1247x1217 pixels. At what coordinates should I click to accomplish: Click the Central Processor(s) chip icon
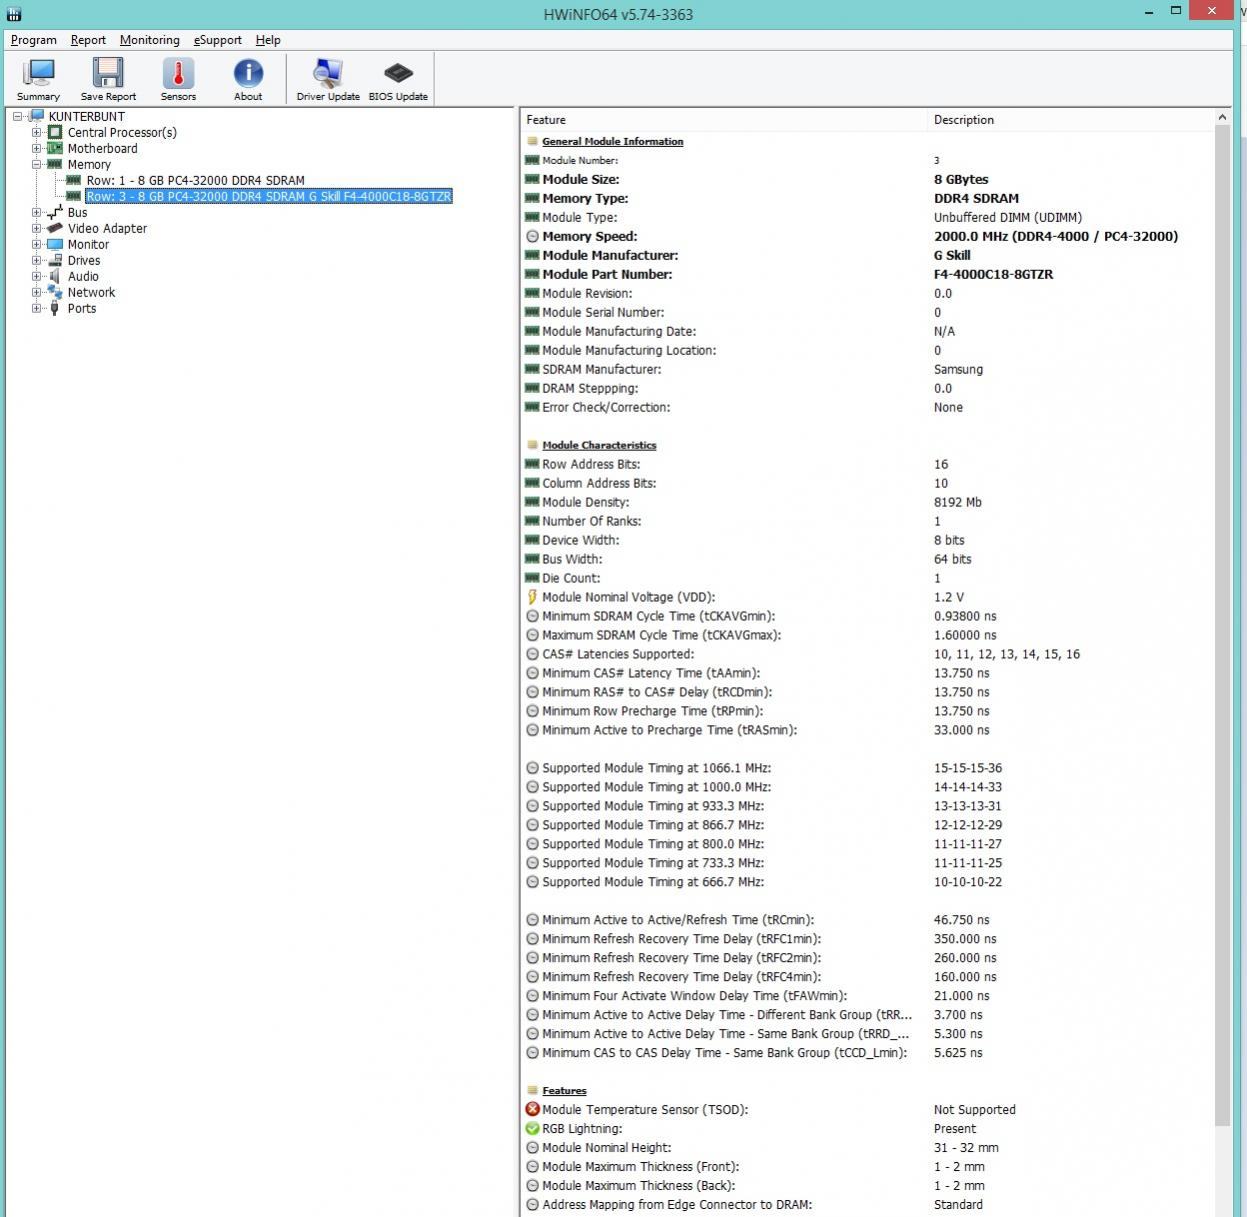click(x=55, y=132)
